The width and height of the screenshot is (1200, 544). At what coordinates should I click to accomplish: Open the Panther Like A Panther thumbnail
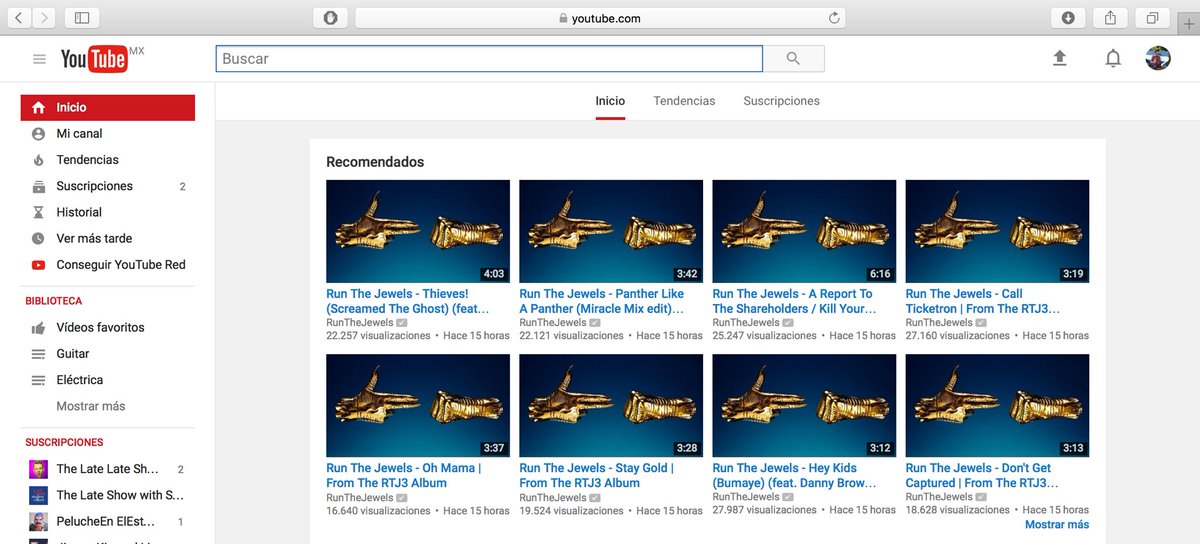click(x=611, y=231)
